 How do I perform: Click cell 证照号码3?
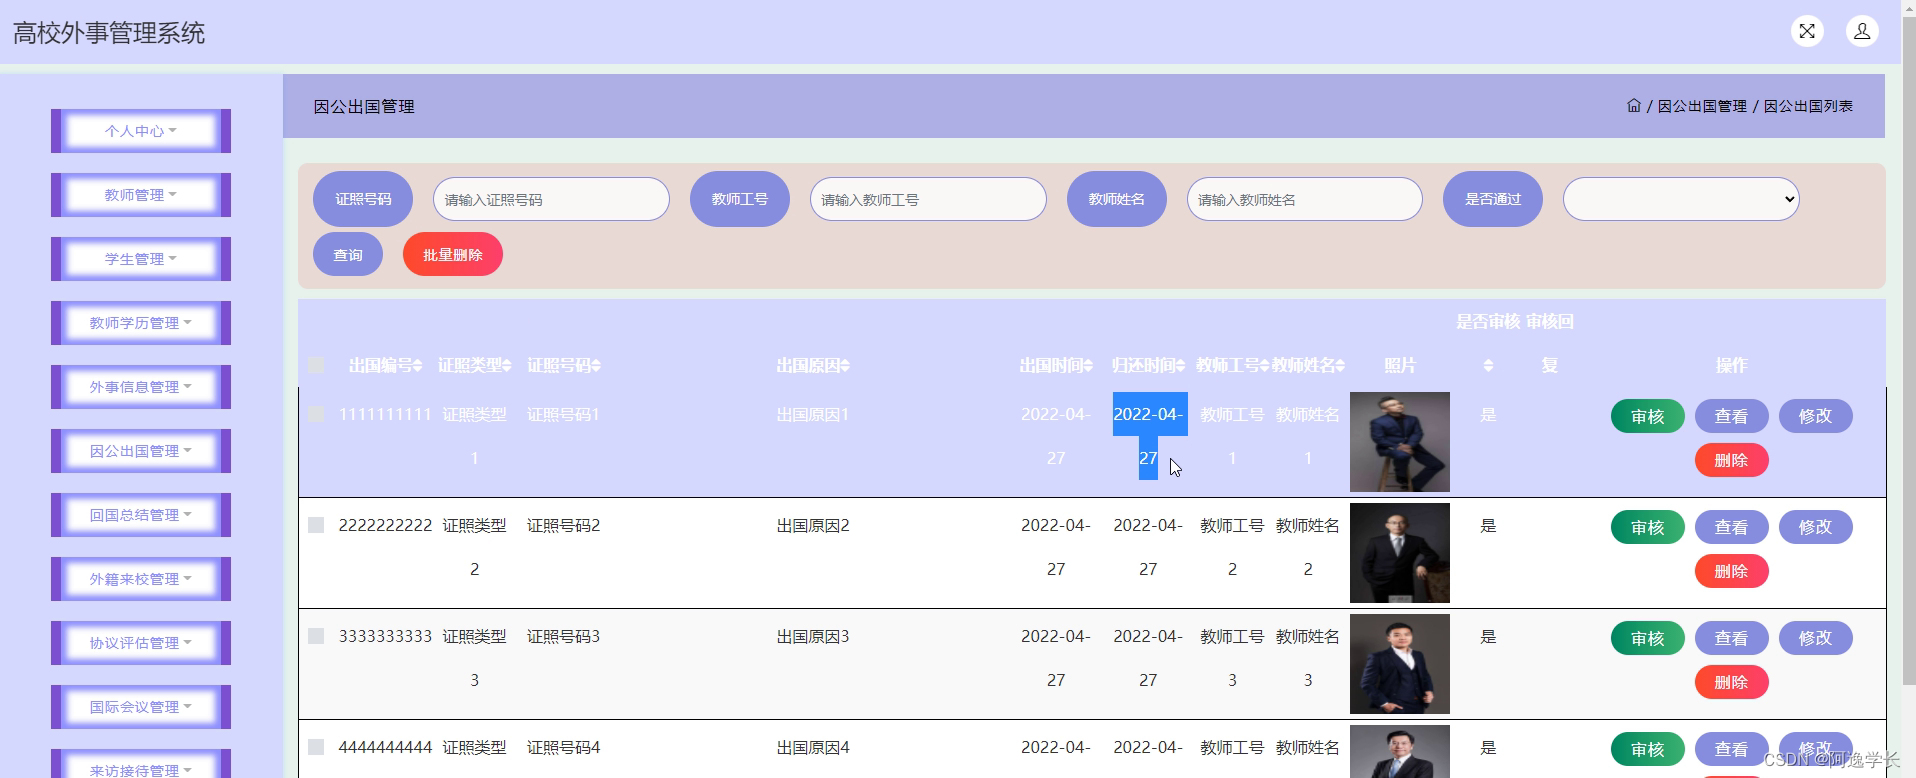coord(563,636)
